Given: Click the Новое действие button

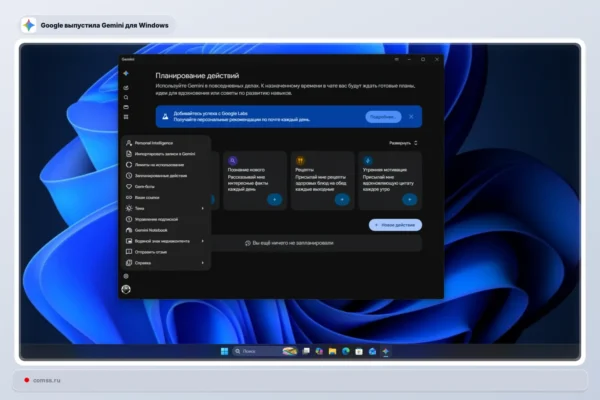Looking at the screenshot, I should tap(395, 225).
